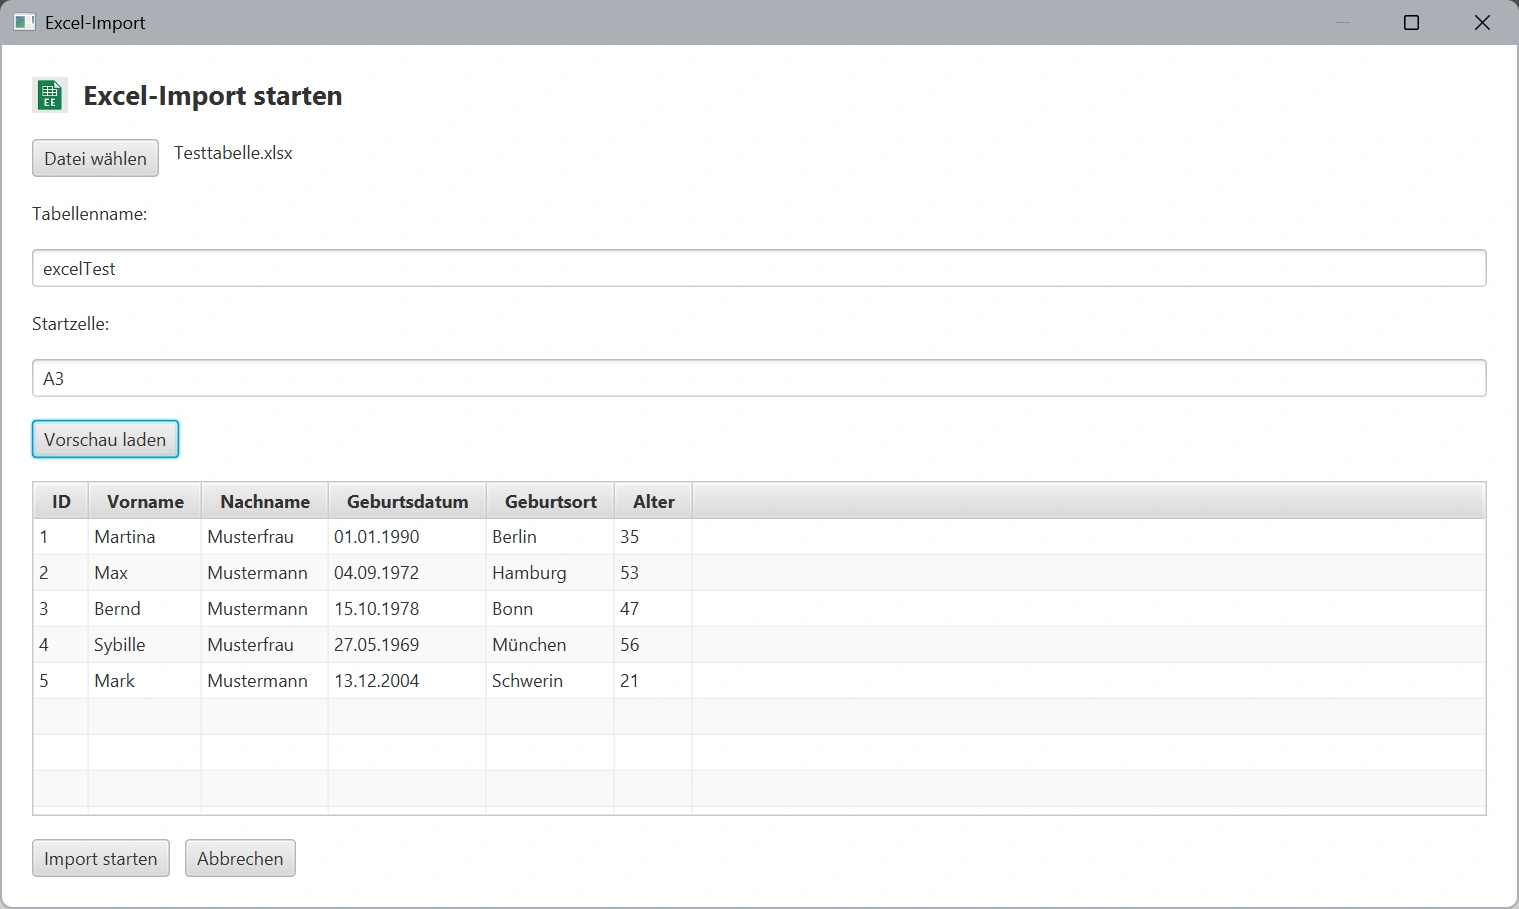Maximize the Excel-Import window
Viewport: 1519px width, 909px height.
(x=1411, y=22)
